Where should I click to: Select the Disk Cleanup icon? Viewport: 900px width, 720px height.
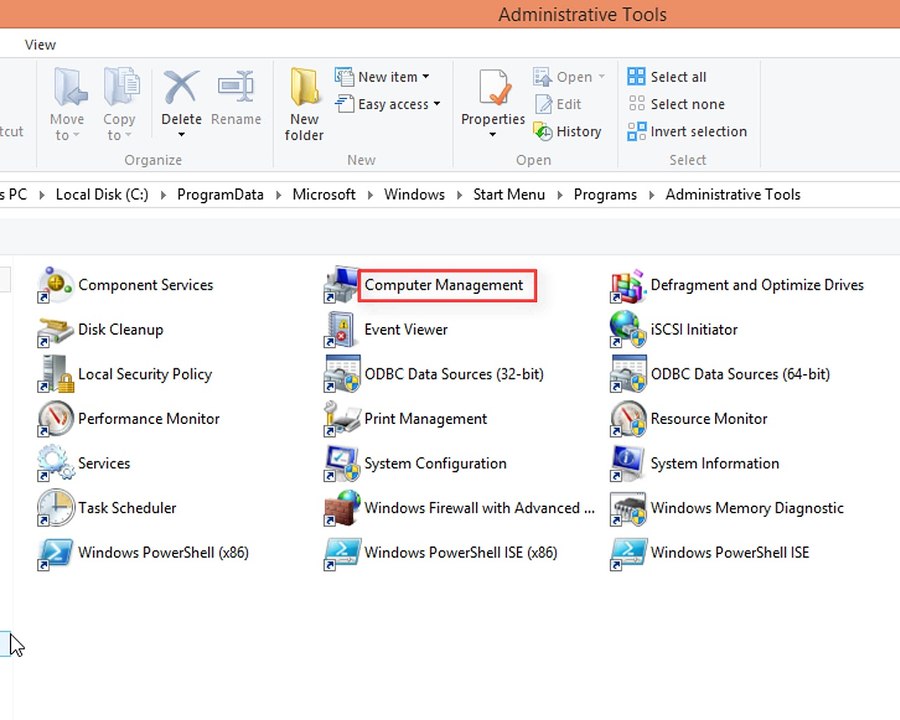[x=55, y=330]
